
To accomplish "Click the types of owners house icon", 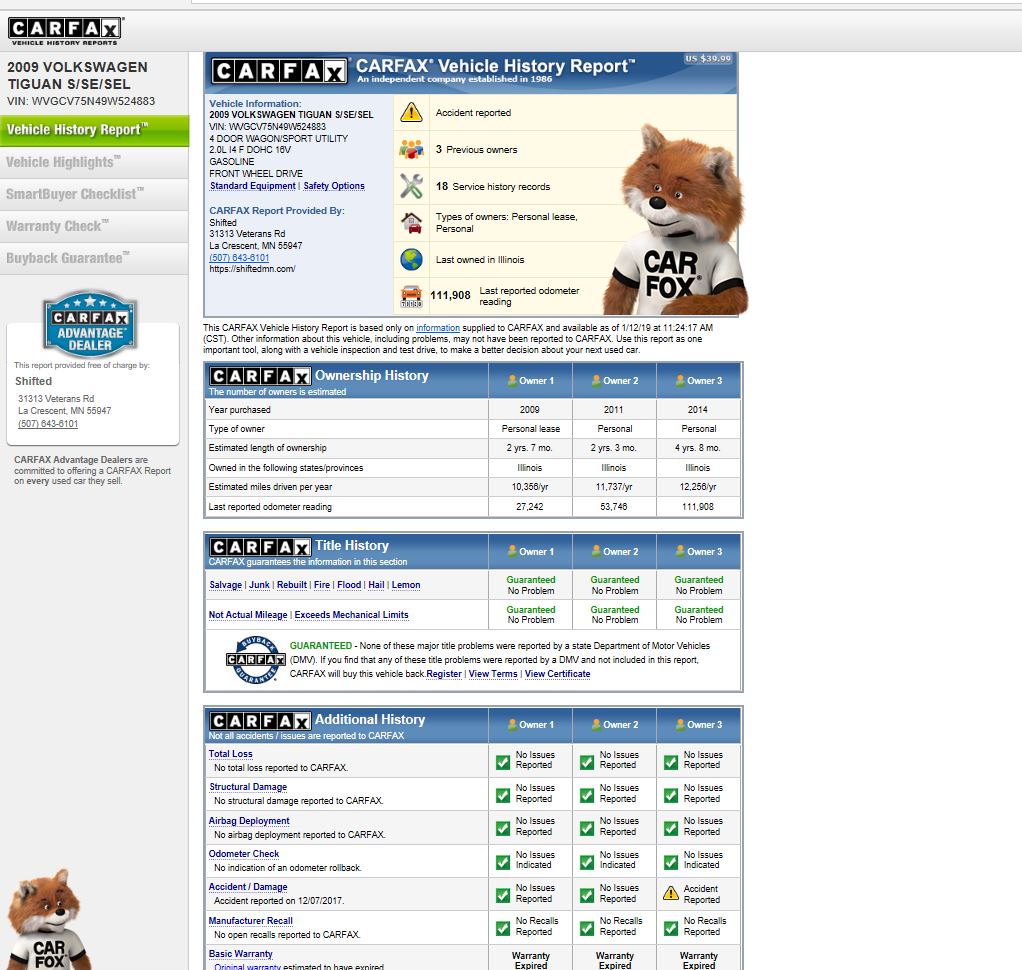I will point(411,223).
